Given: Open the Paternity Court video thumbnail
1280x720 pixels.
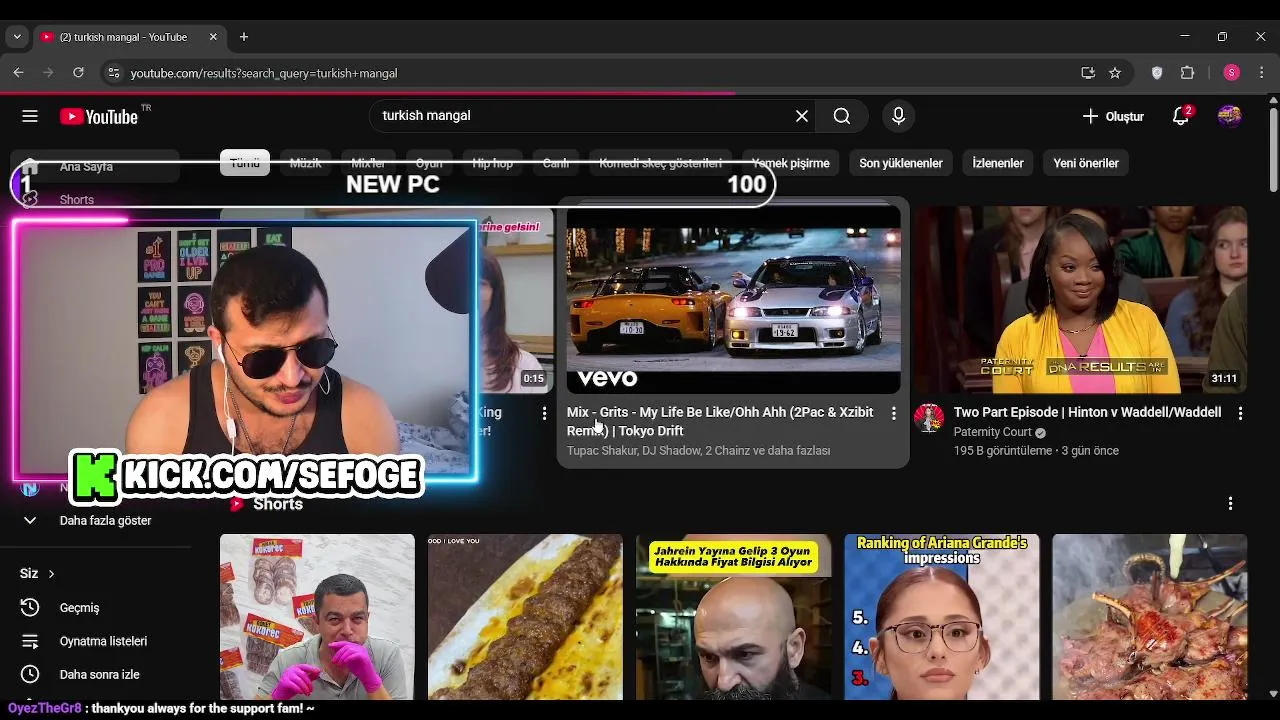Looking at the screenshot, I should click(1080, 300).
